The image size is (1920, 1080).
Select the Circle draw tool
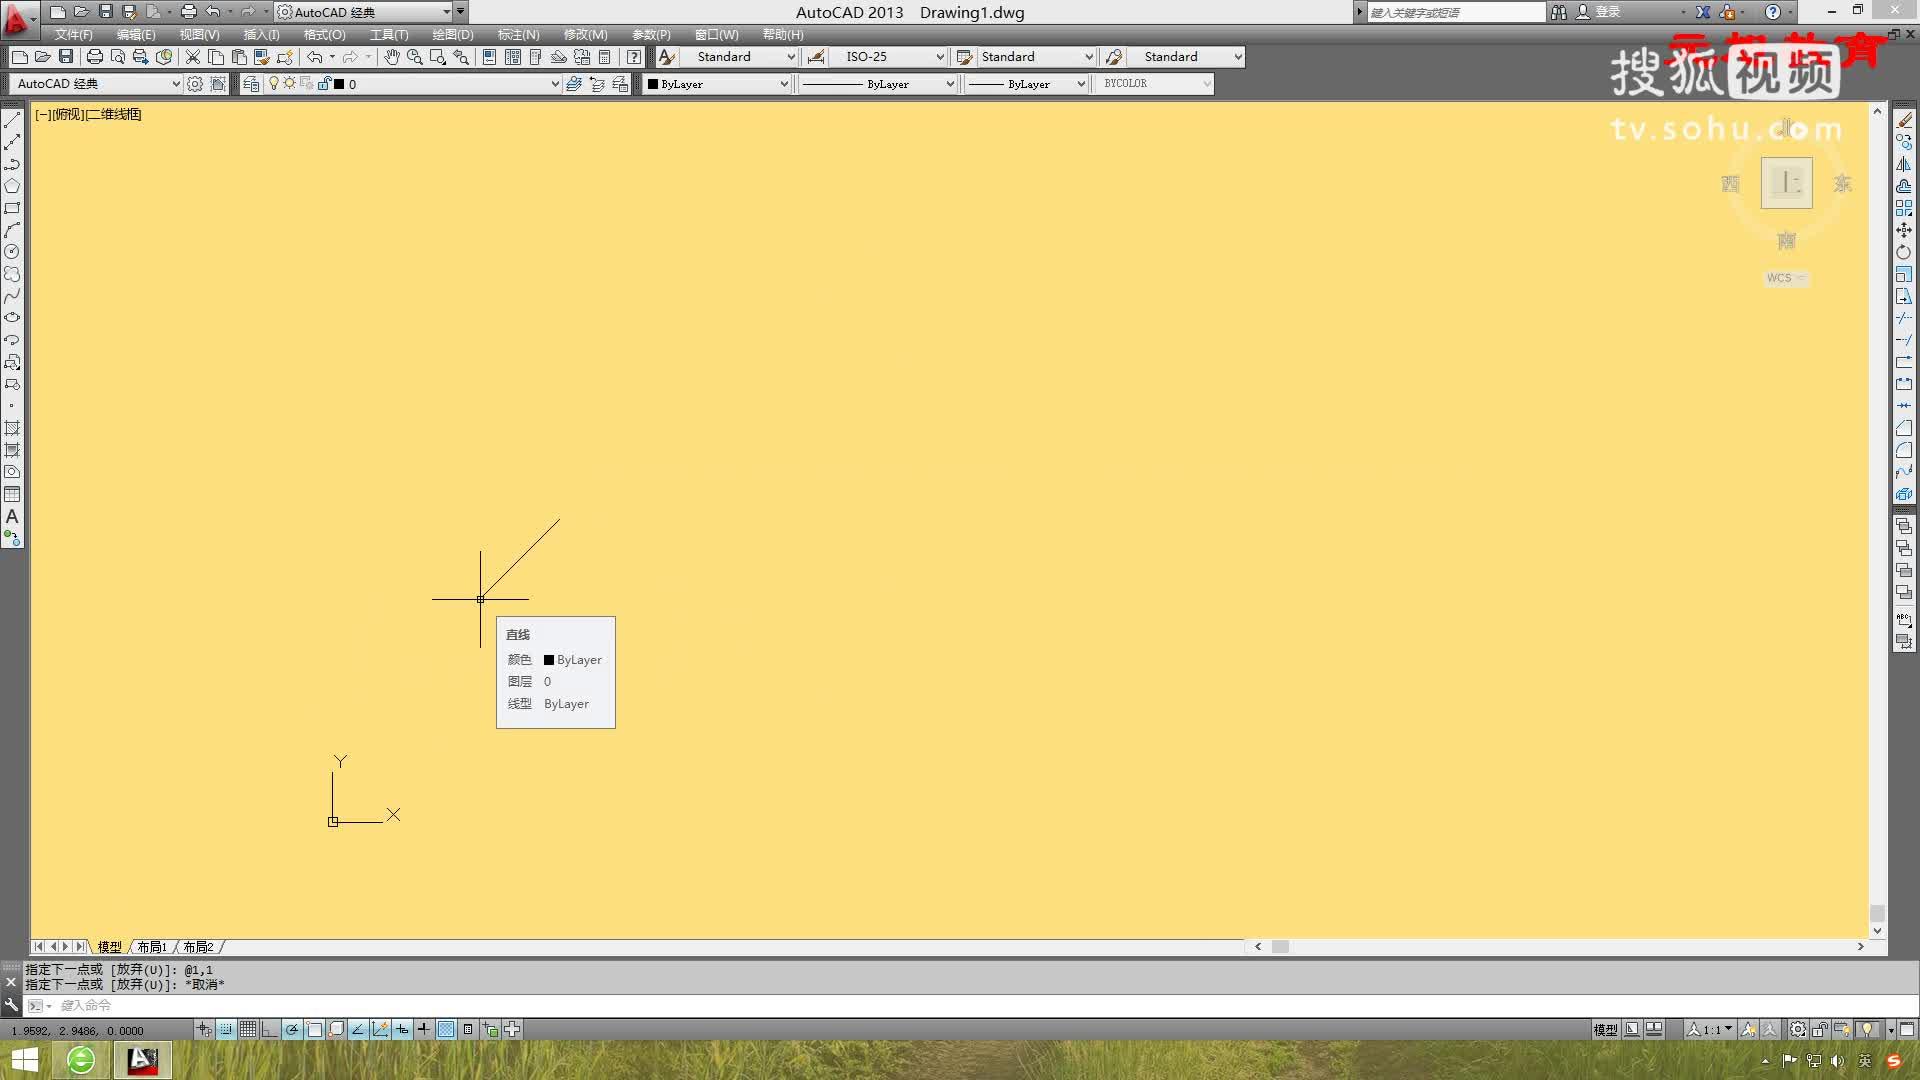[x=12, y=252]
